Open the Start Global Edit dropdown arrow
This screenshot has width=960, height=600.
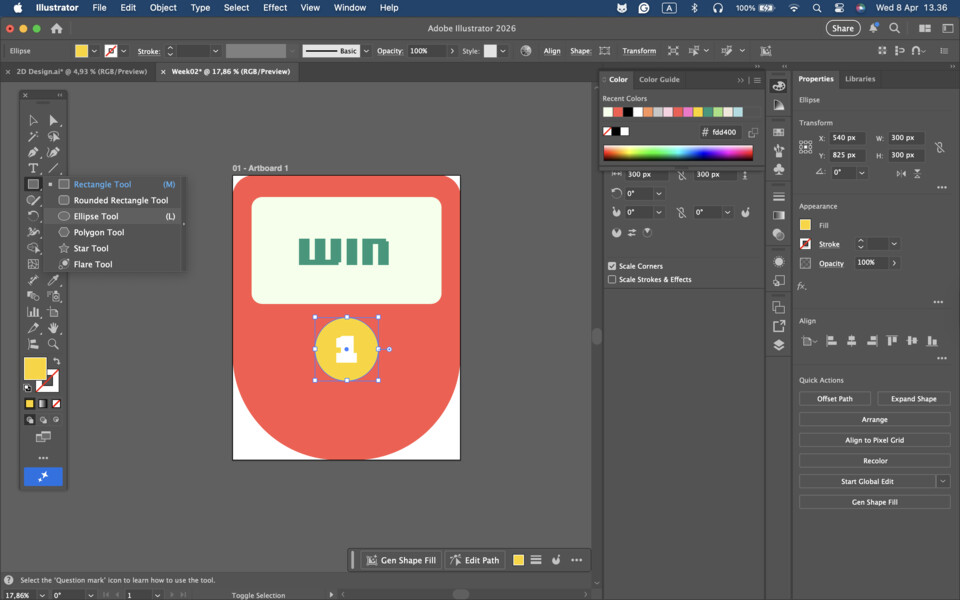(x=942, y=482)
